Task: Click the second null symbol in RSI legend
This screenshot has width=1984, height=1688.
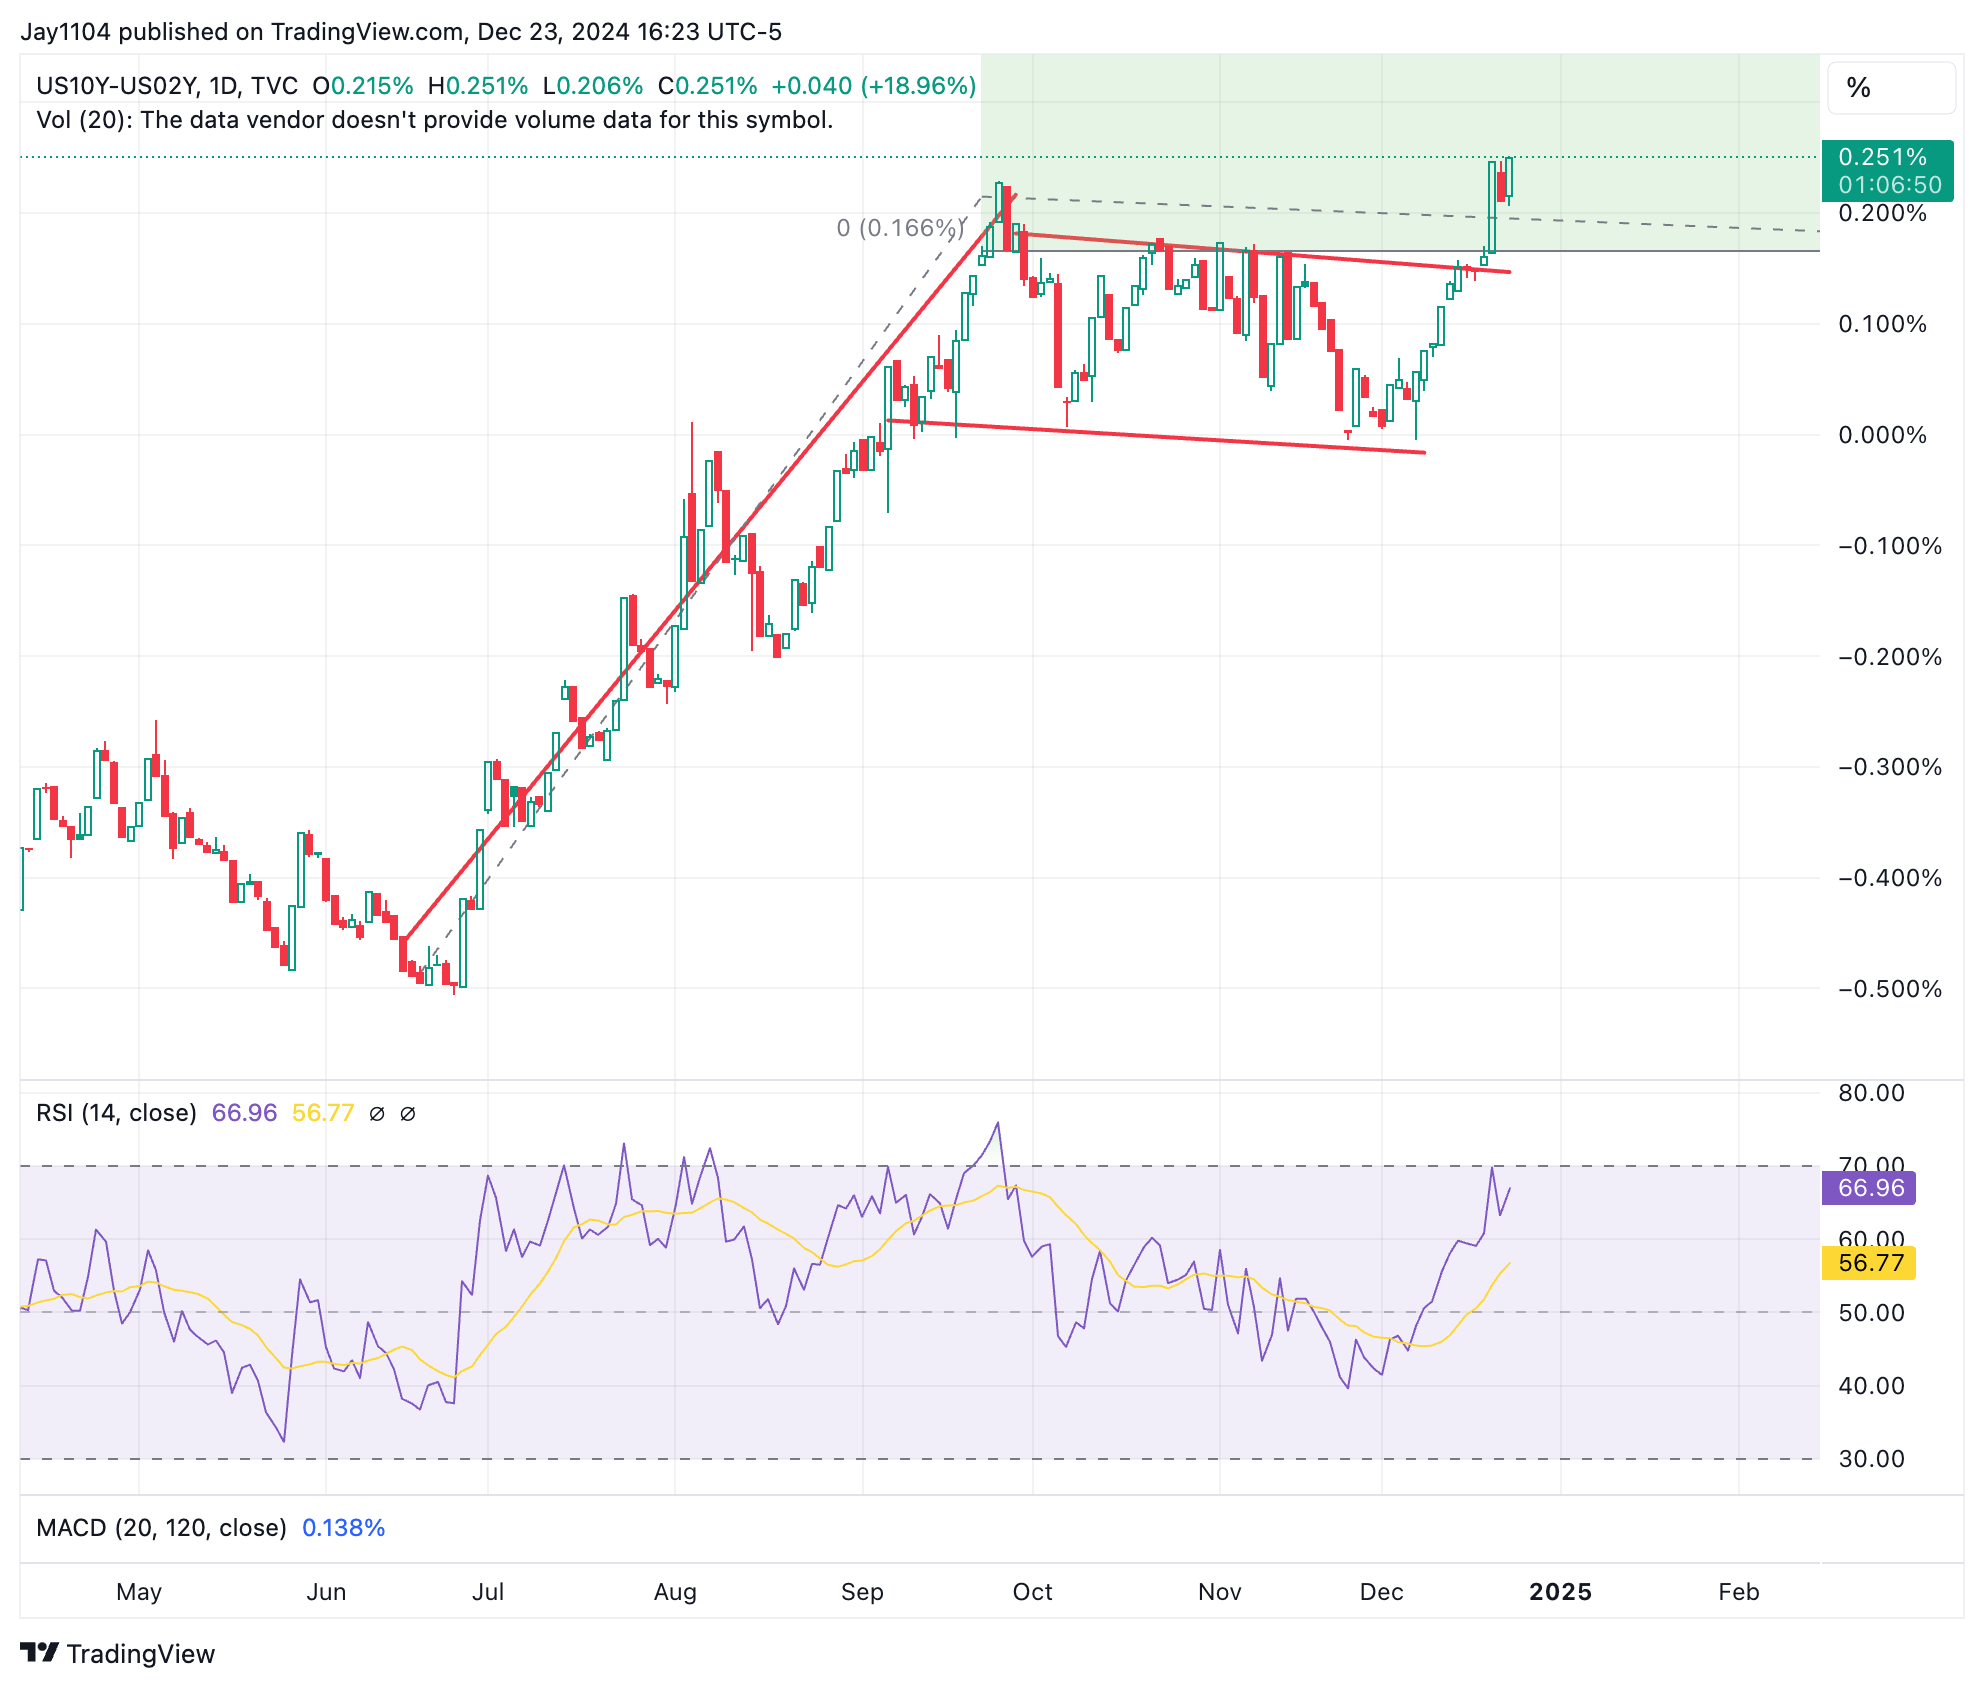Action: 408,1114
